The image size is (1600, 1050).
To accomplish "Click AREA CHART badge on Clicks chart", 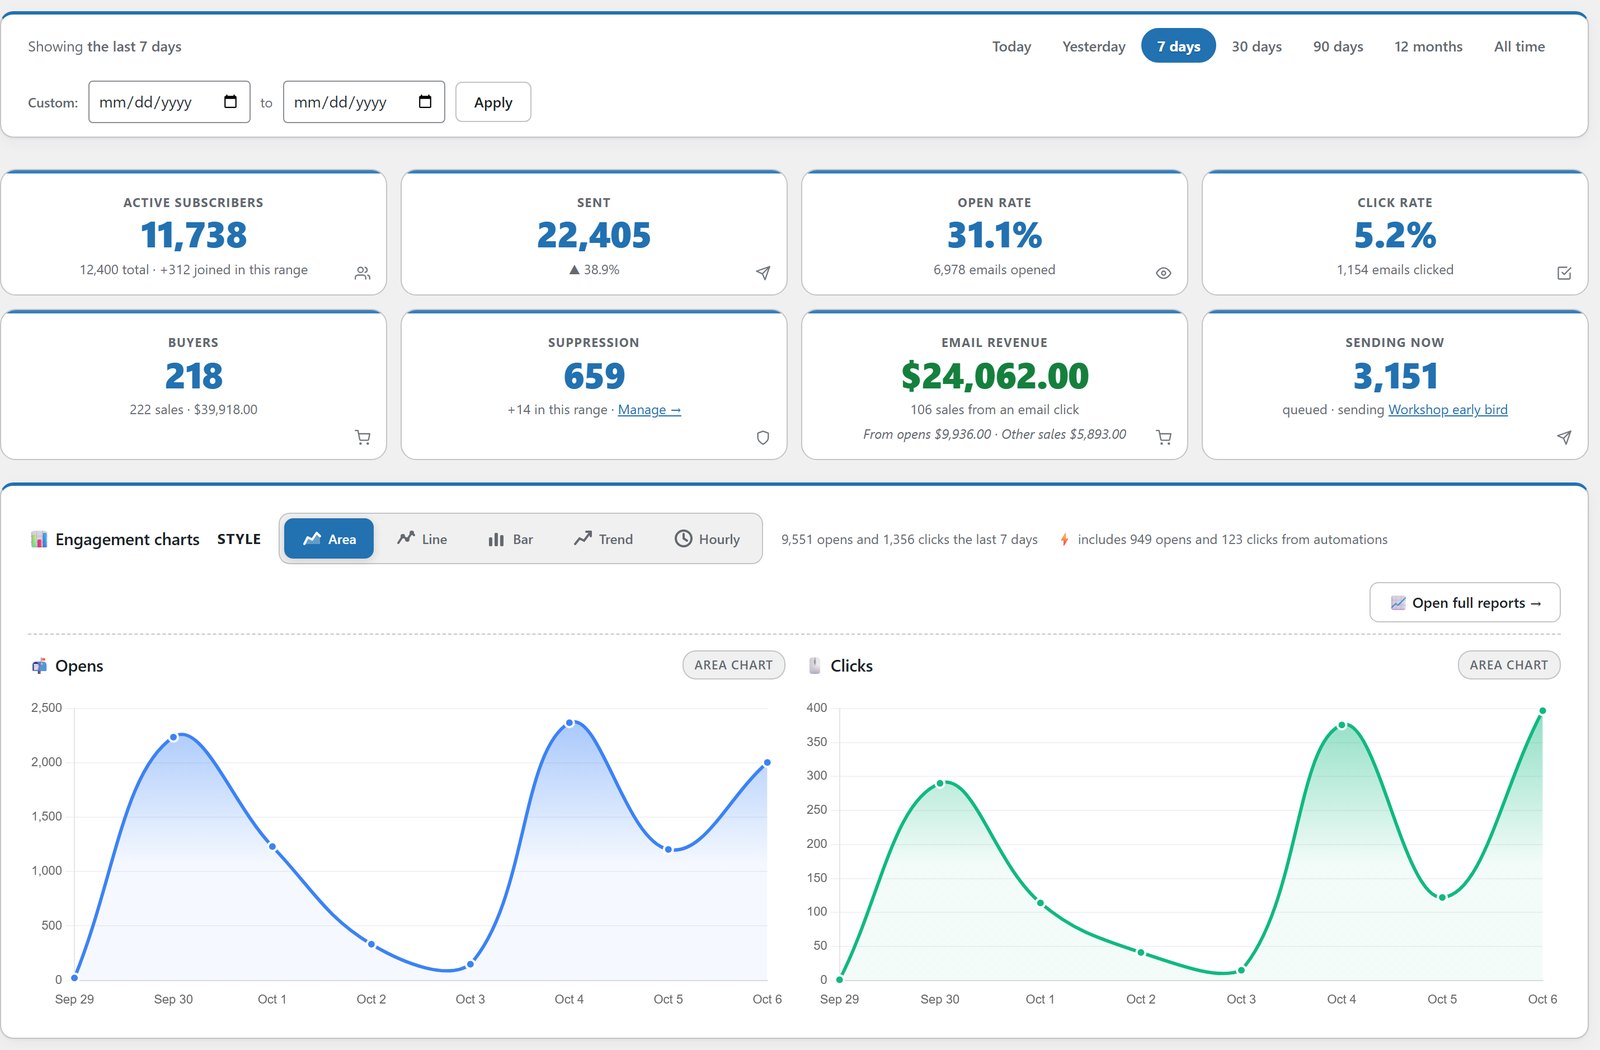I will click(x=1508, y=665).
